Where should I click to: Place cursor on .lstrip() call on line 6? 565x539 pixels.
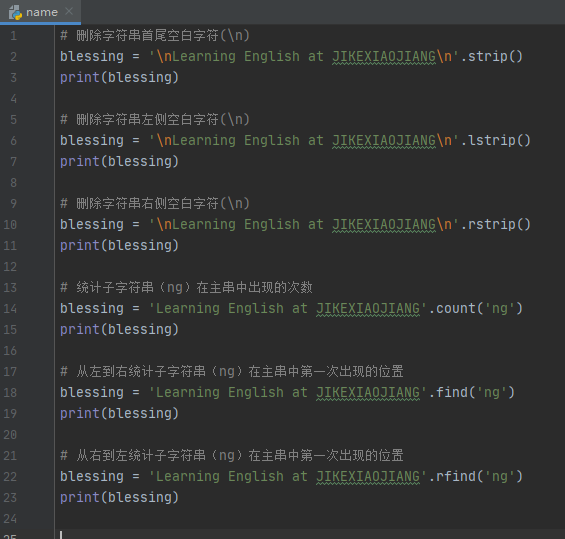[496, 141]
